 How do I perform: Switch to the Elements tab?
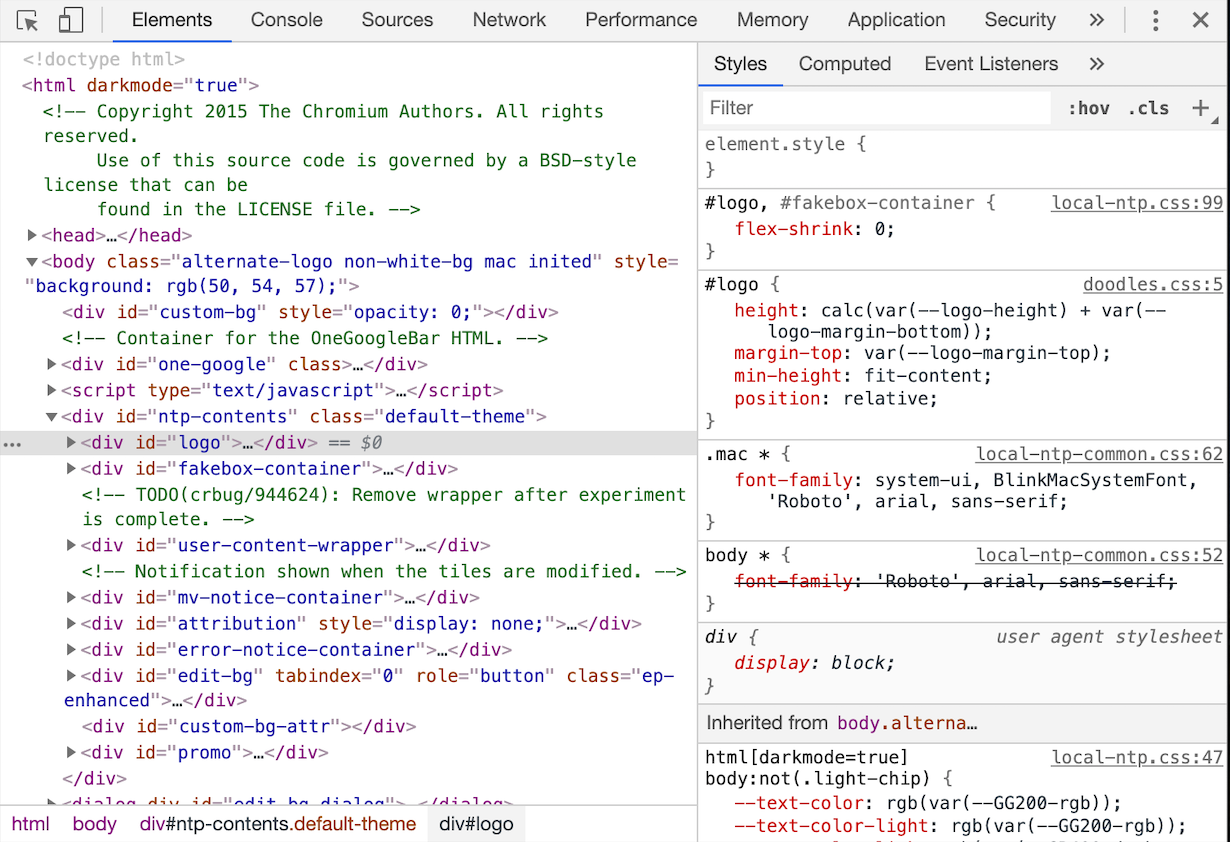click(x=172, y=20)
